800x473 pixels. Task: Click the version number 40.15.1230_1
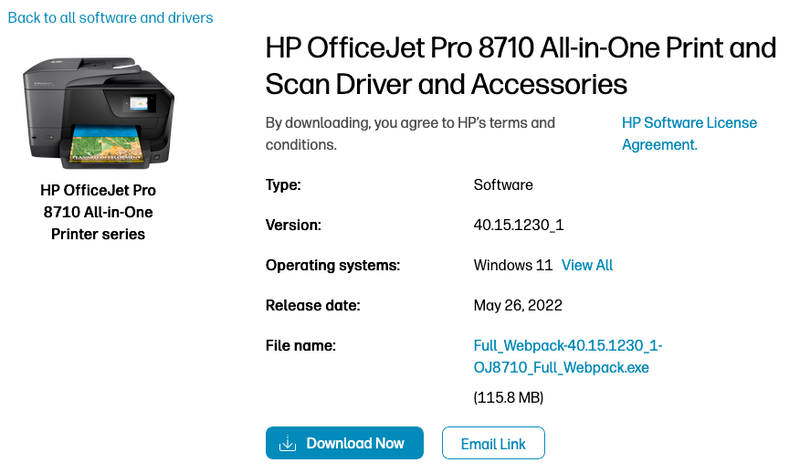pos(519,225)
